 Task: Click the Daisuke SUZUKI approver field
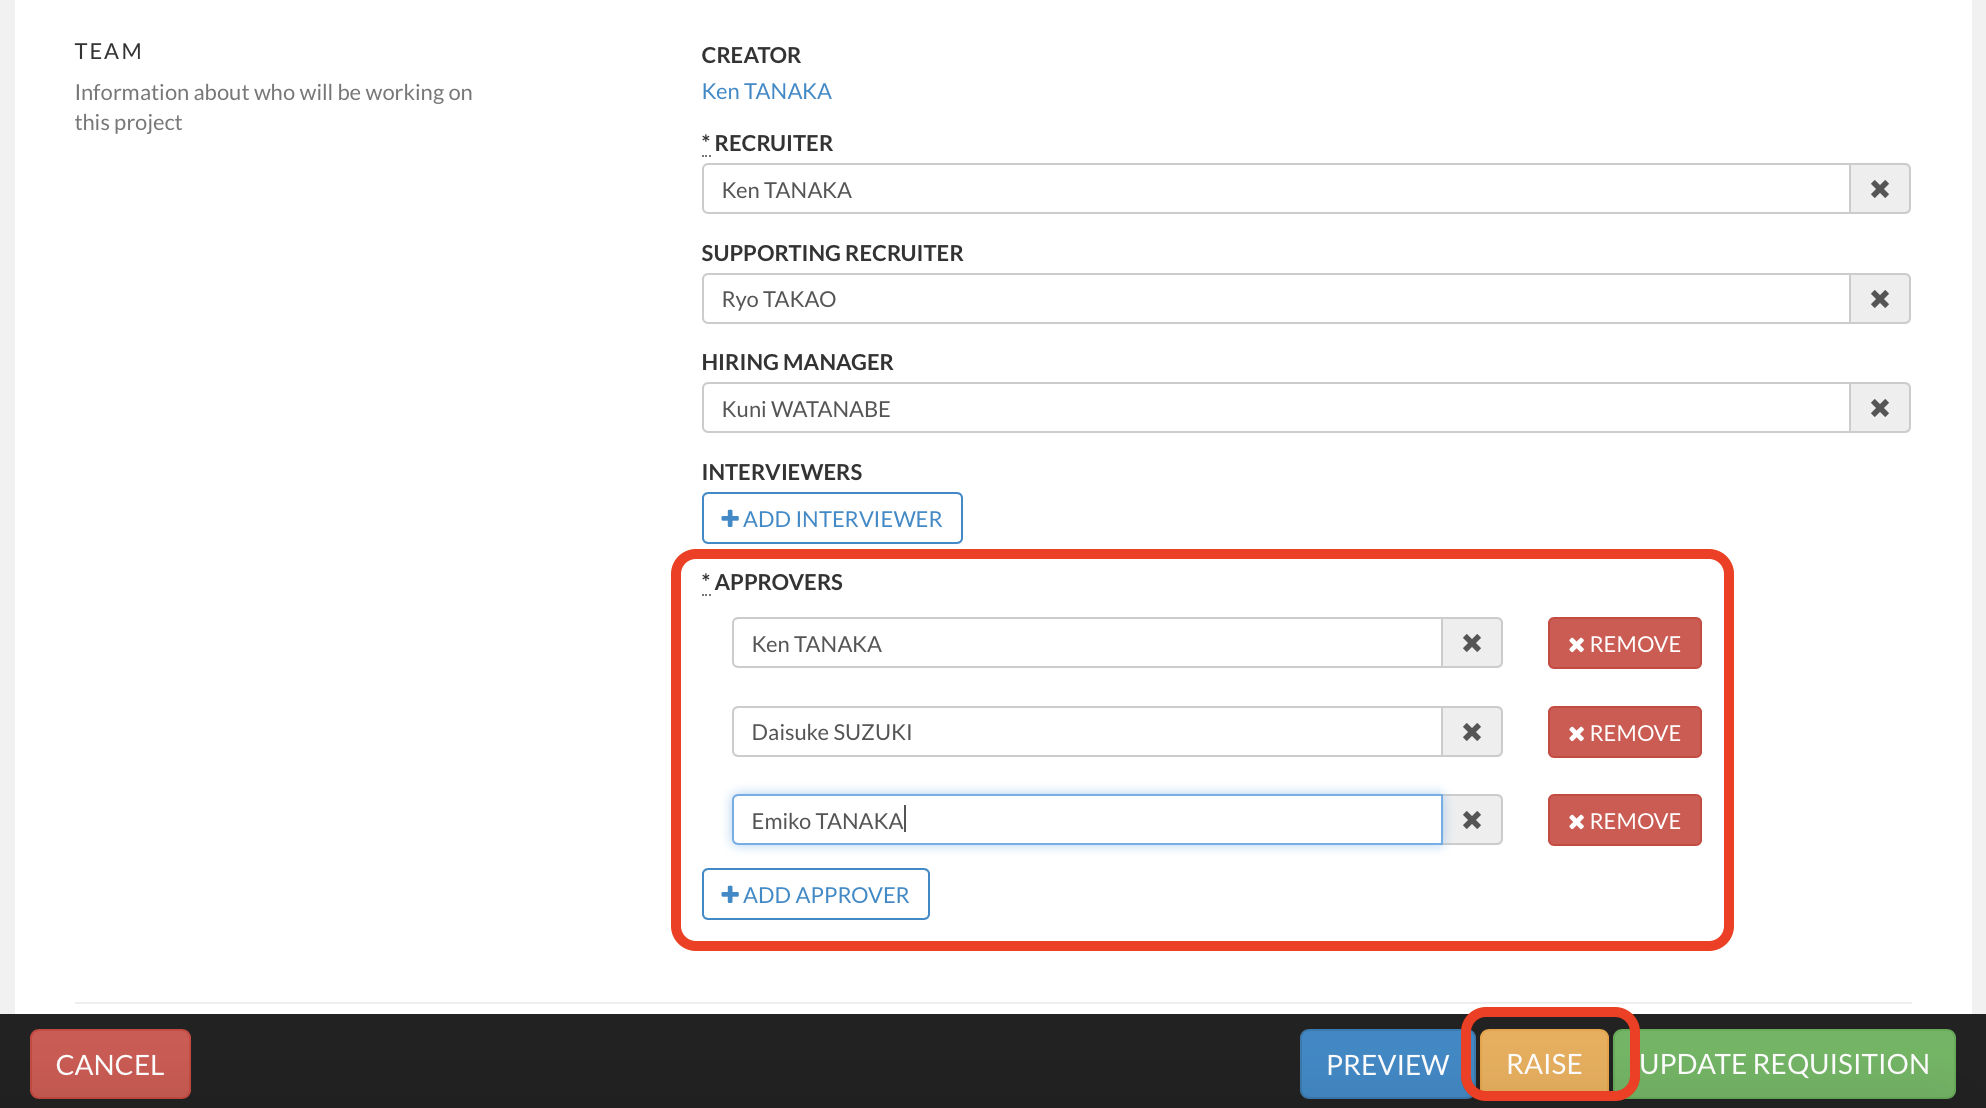pos(1086,732)
